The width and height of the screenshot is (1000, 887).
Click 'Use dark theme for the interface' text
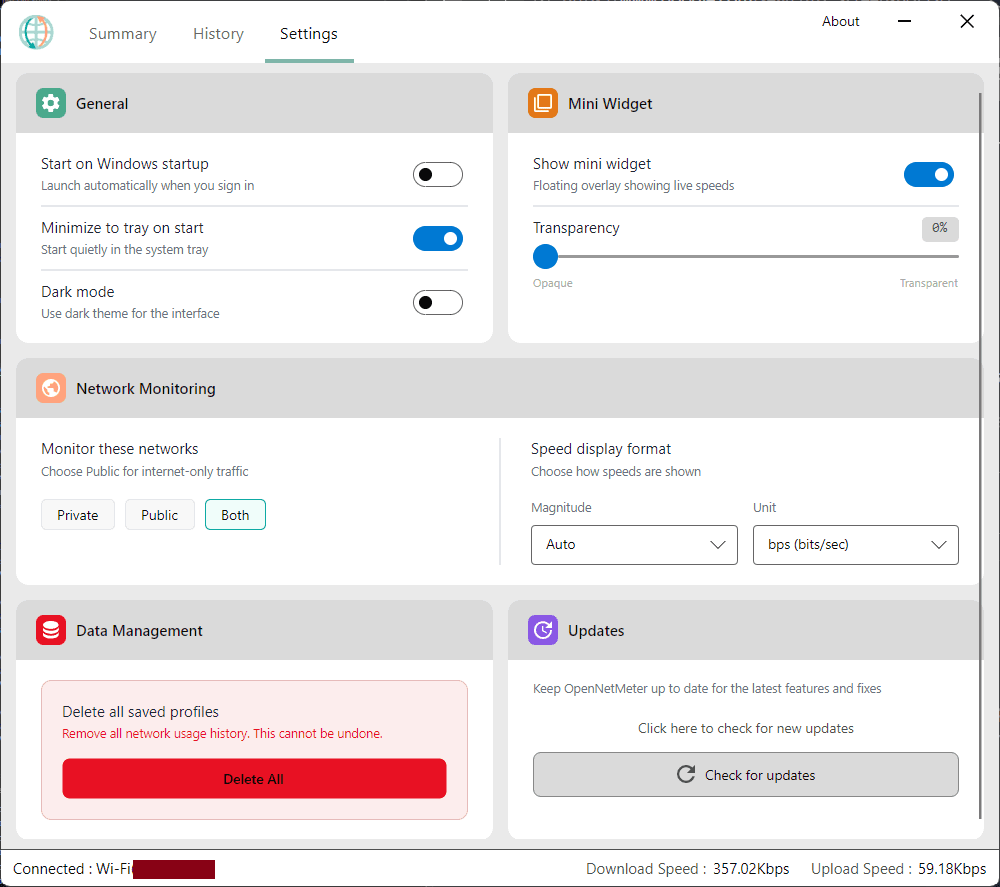pyautogui.click(x=130, y=313)
